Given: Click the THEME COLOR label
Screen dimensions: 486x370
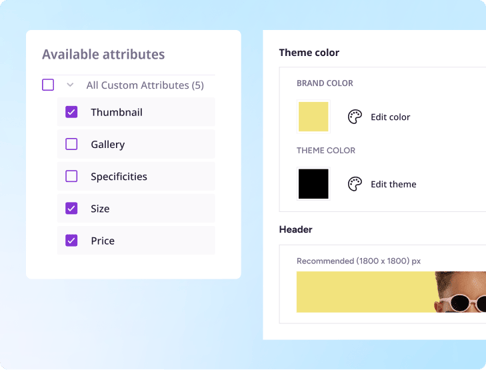Looking at the screenshot, I should [326, 150].
